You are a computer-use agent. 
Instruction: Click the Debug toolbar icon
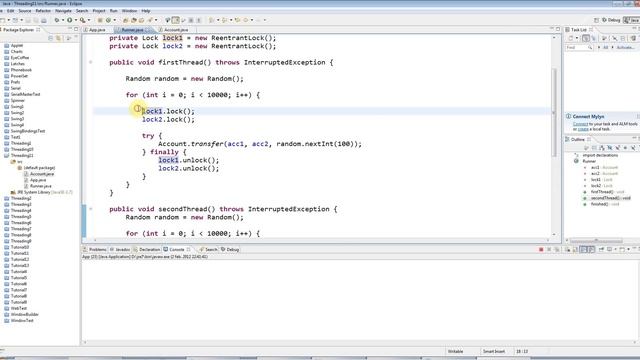(x=57, y=20)
